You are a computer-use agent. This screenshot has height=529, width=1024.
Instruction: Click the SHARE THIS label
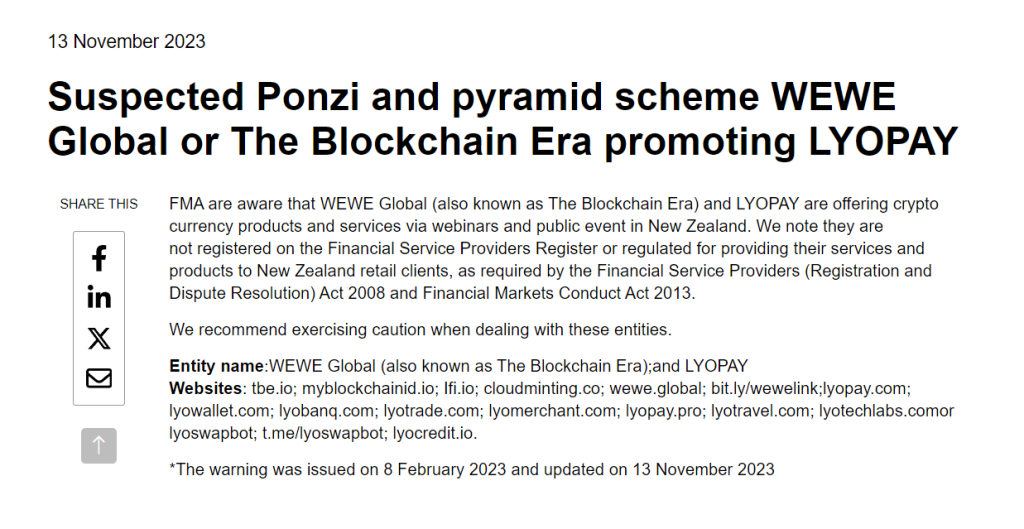tap(99, 204)
